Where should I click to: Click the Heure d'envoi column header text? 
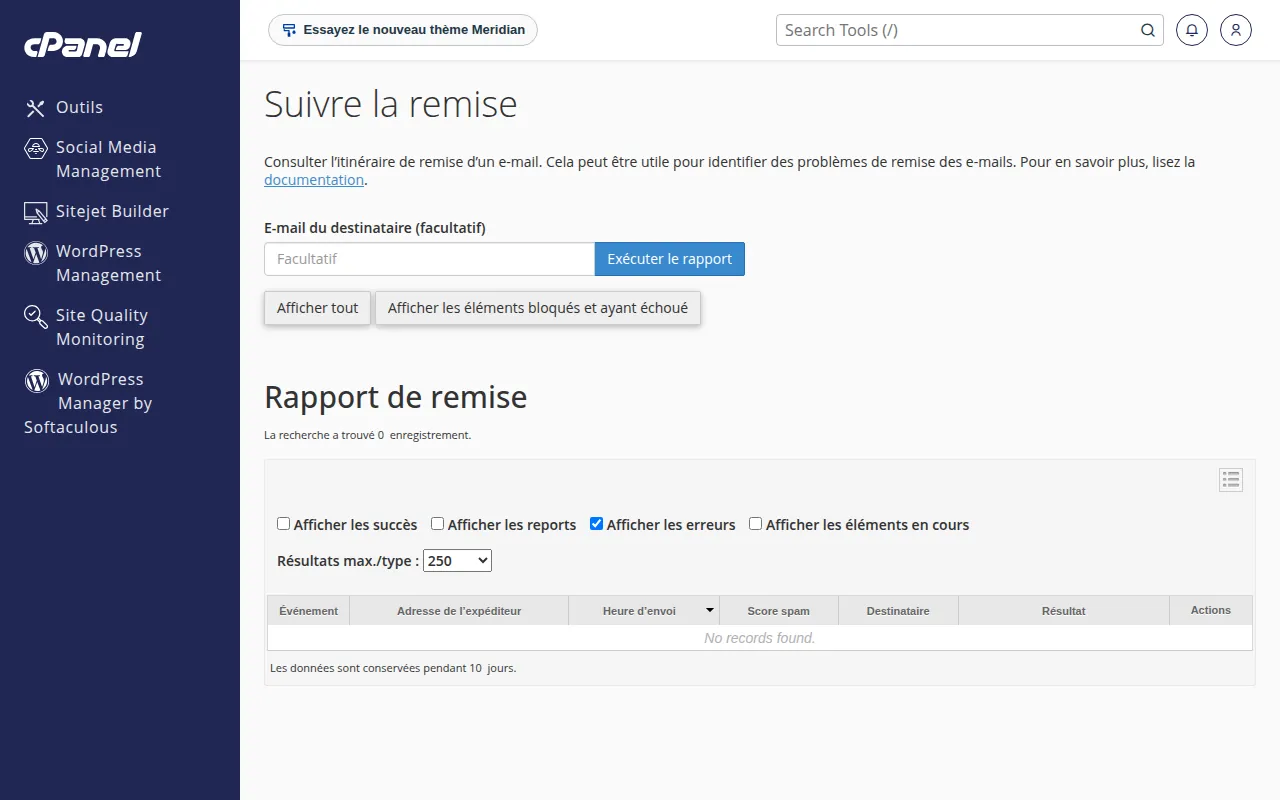[x=639, y=611]
